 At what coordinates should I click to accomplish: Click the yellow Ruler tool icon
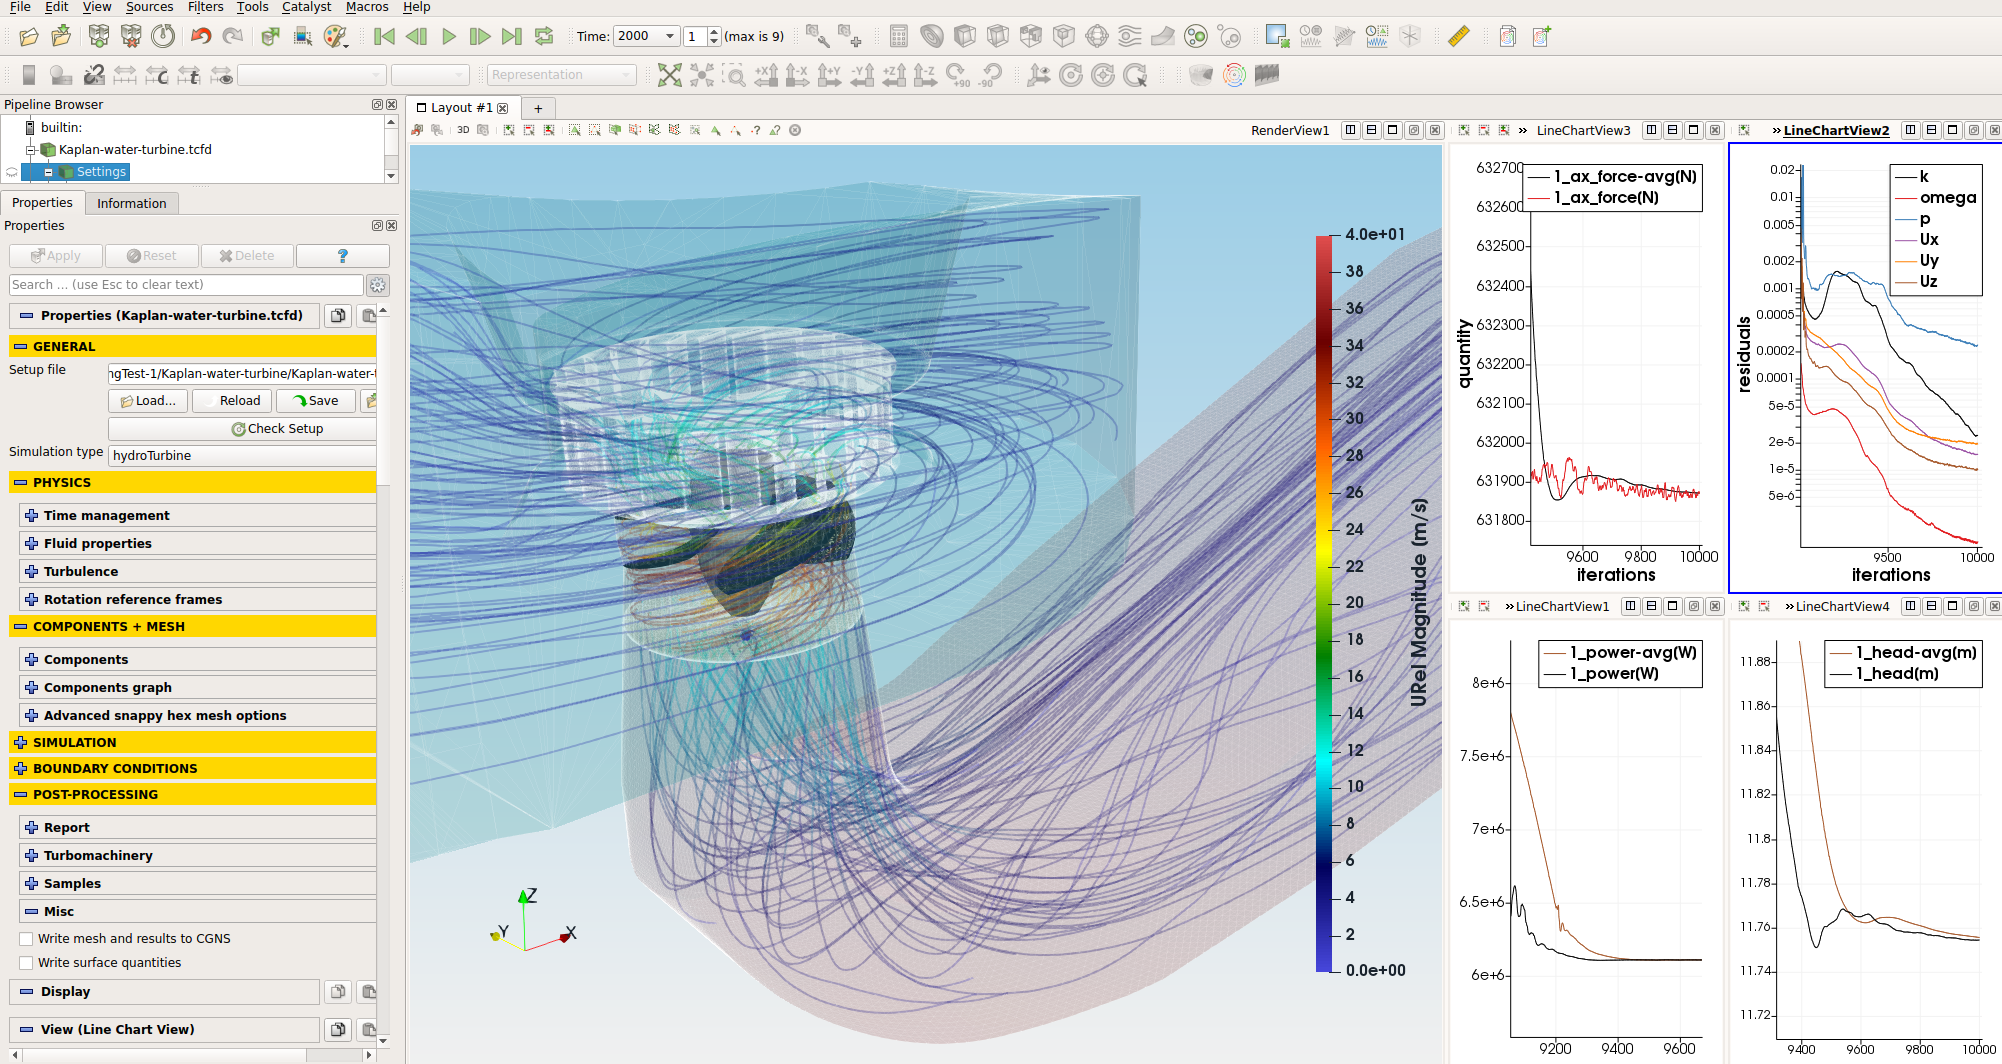[x=1458, y=37]
